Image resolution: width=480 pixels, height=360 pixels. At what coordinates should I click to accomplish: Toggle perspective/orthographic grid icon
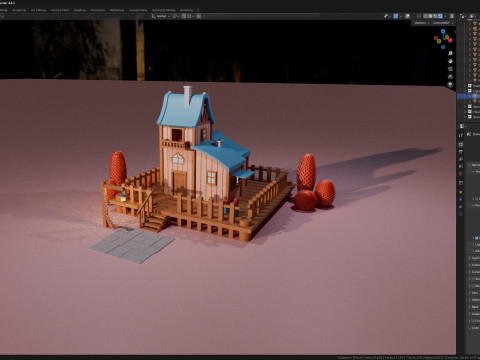coord(450,77)
